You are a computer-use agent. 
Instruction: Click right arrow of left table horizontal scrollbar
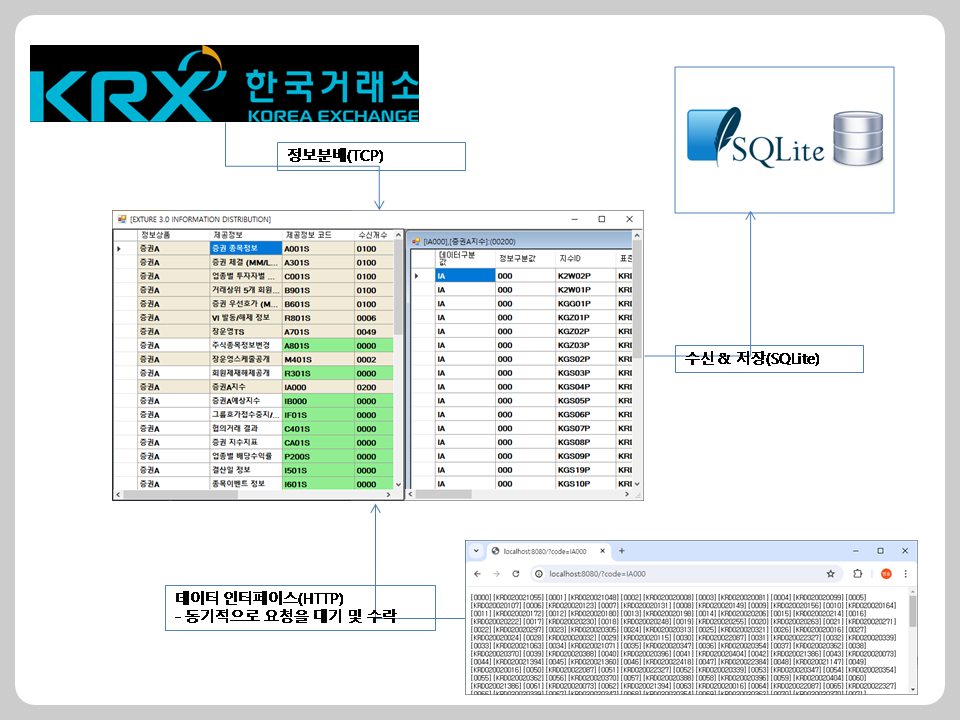point(388,494)
